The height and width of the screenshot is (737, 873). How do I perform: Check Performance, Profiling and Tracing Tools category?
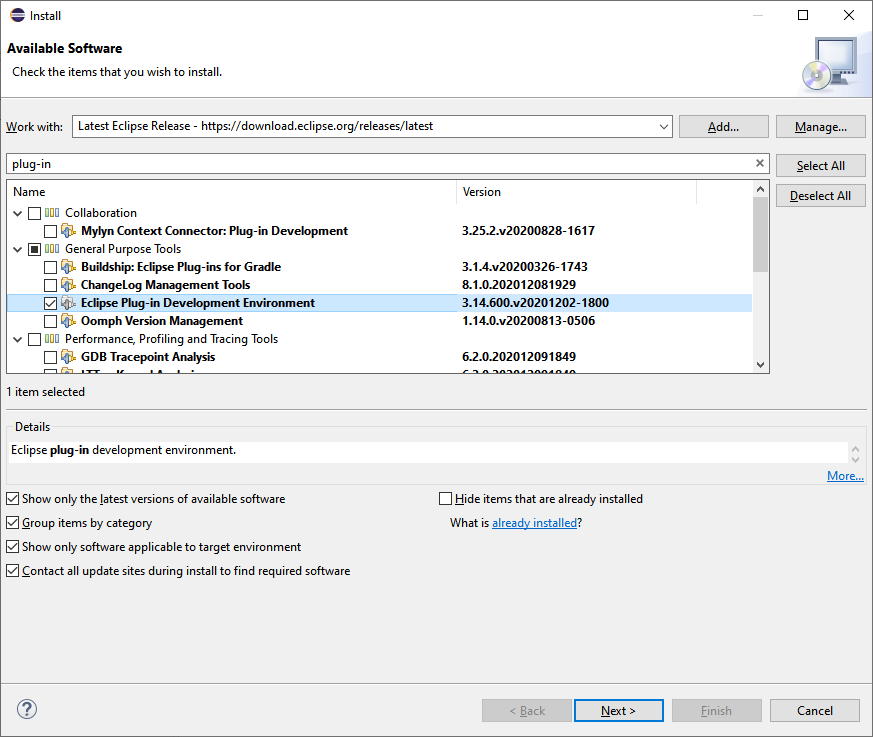(35, 339)
